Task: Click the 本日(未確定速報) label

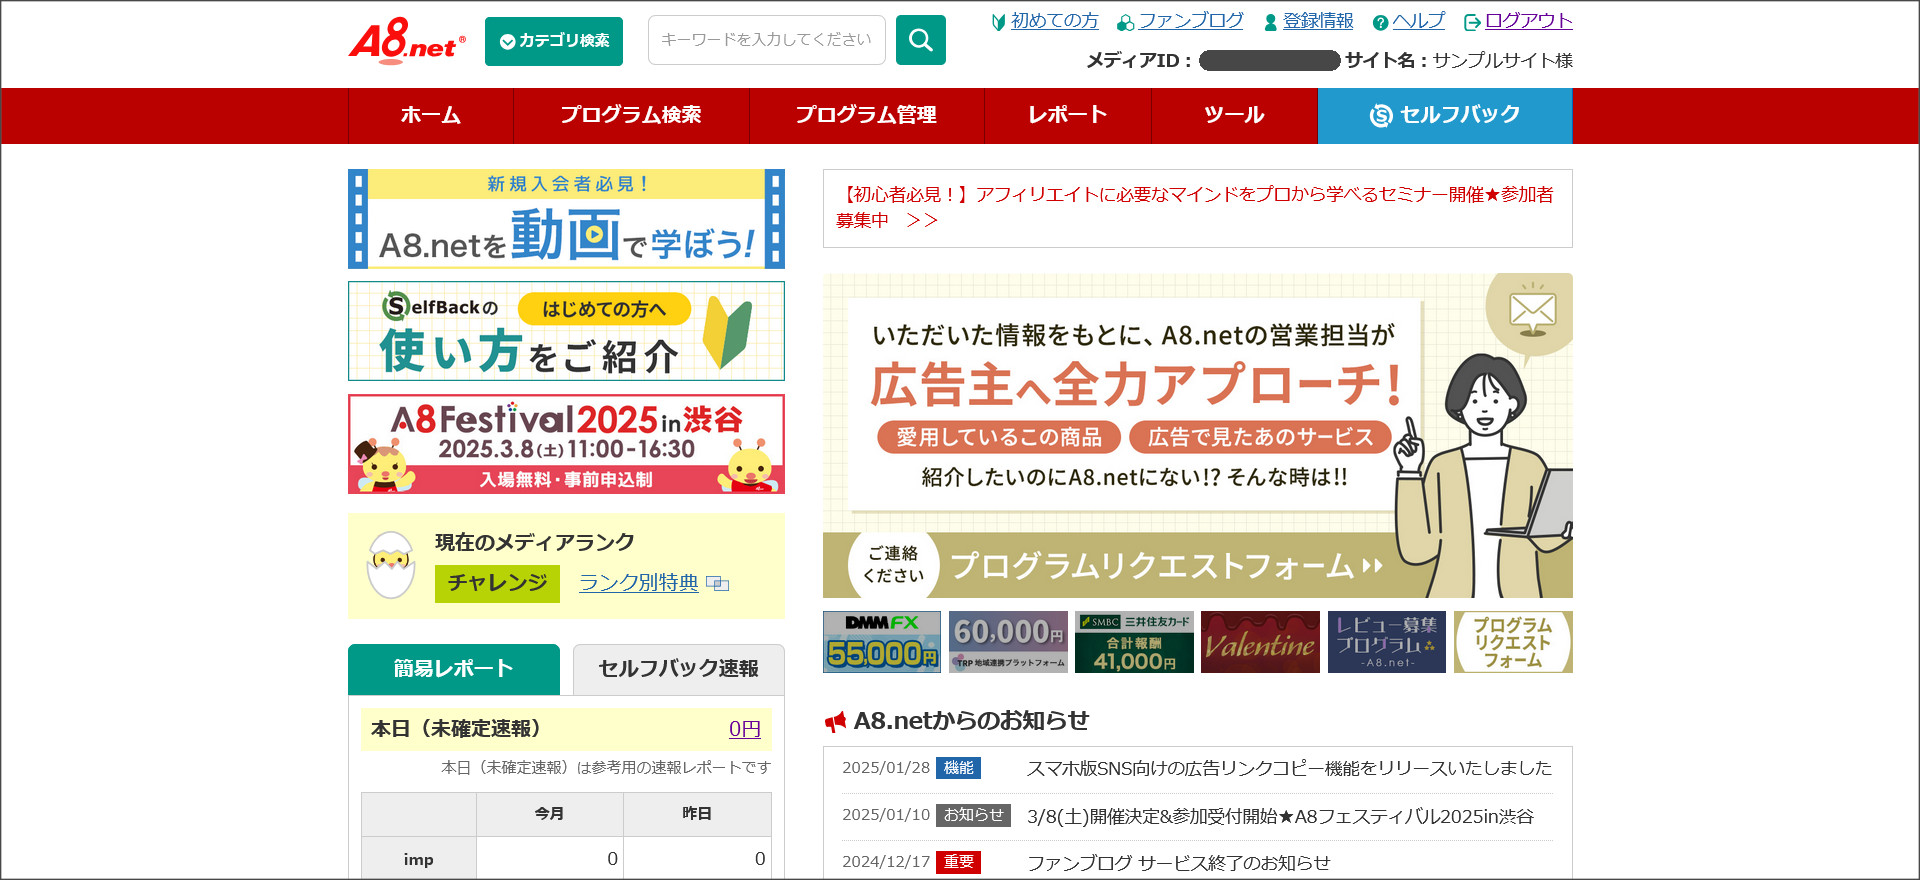Action: point(456,729)
